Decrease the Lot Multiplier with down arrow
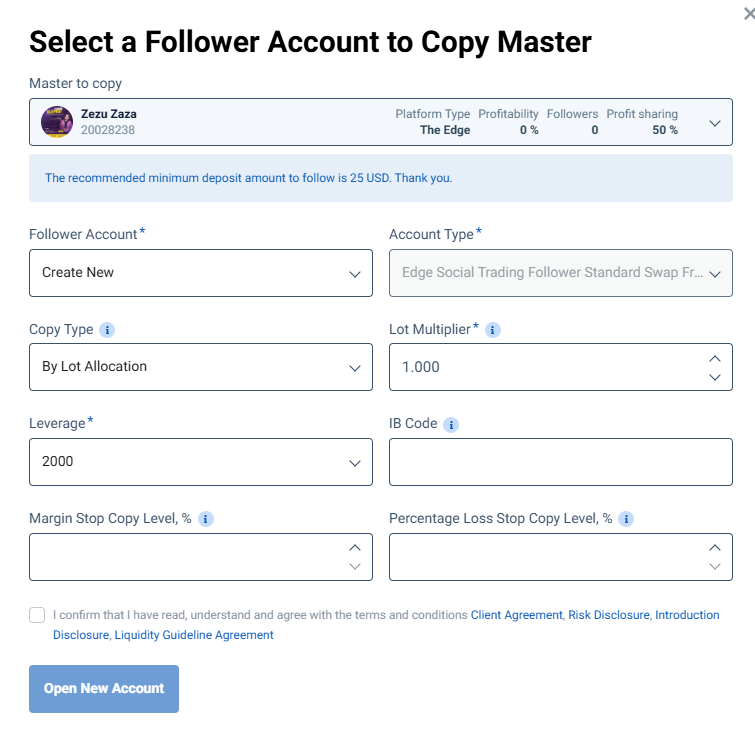 [x=715, y=377]
